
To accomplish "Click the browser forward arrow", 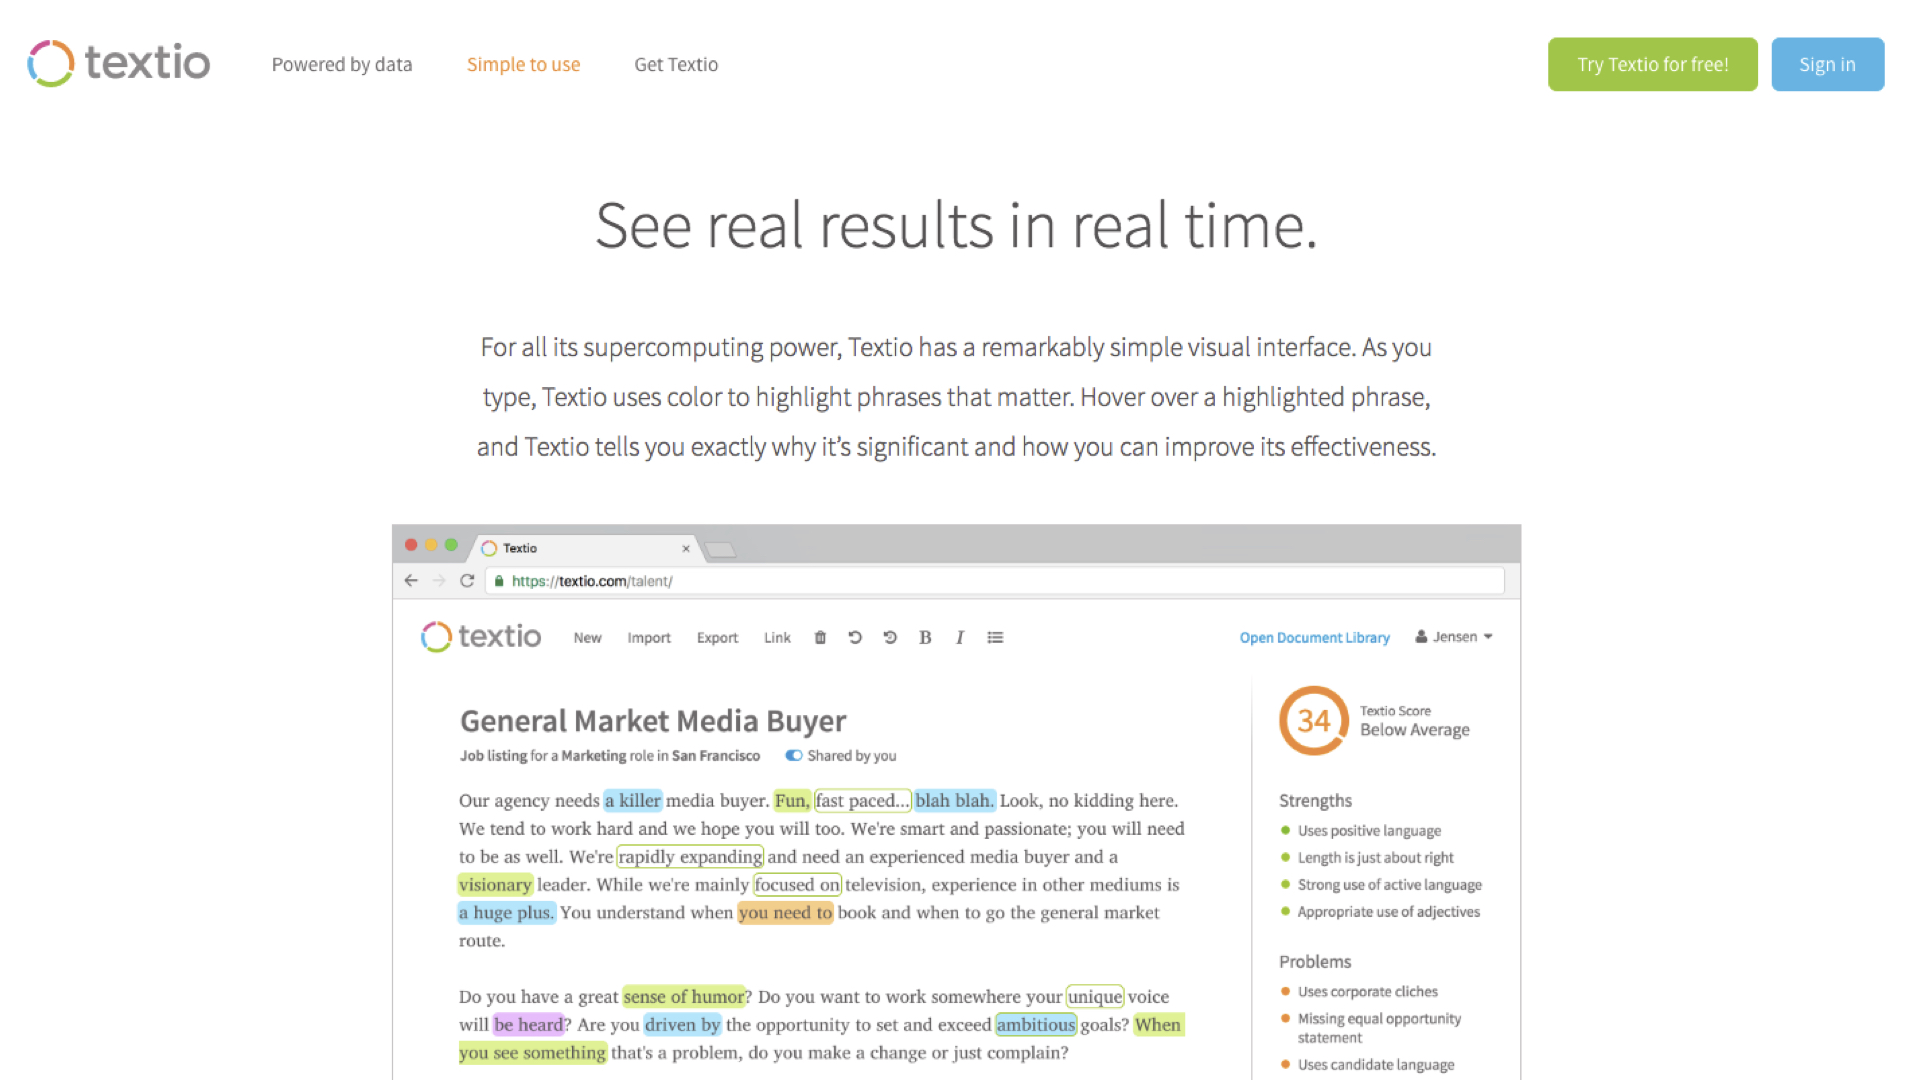I will (439, 580).
